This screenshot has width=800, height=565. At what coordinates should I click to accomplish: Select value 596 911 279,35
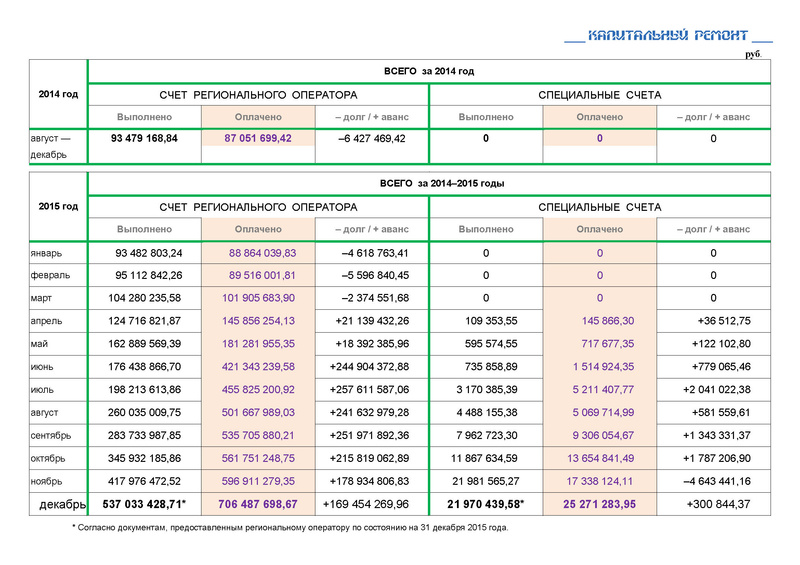258,482
